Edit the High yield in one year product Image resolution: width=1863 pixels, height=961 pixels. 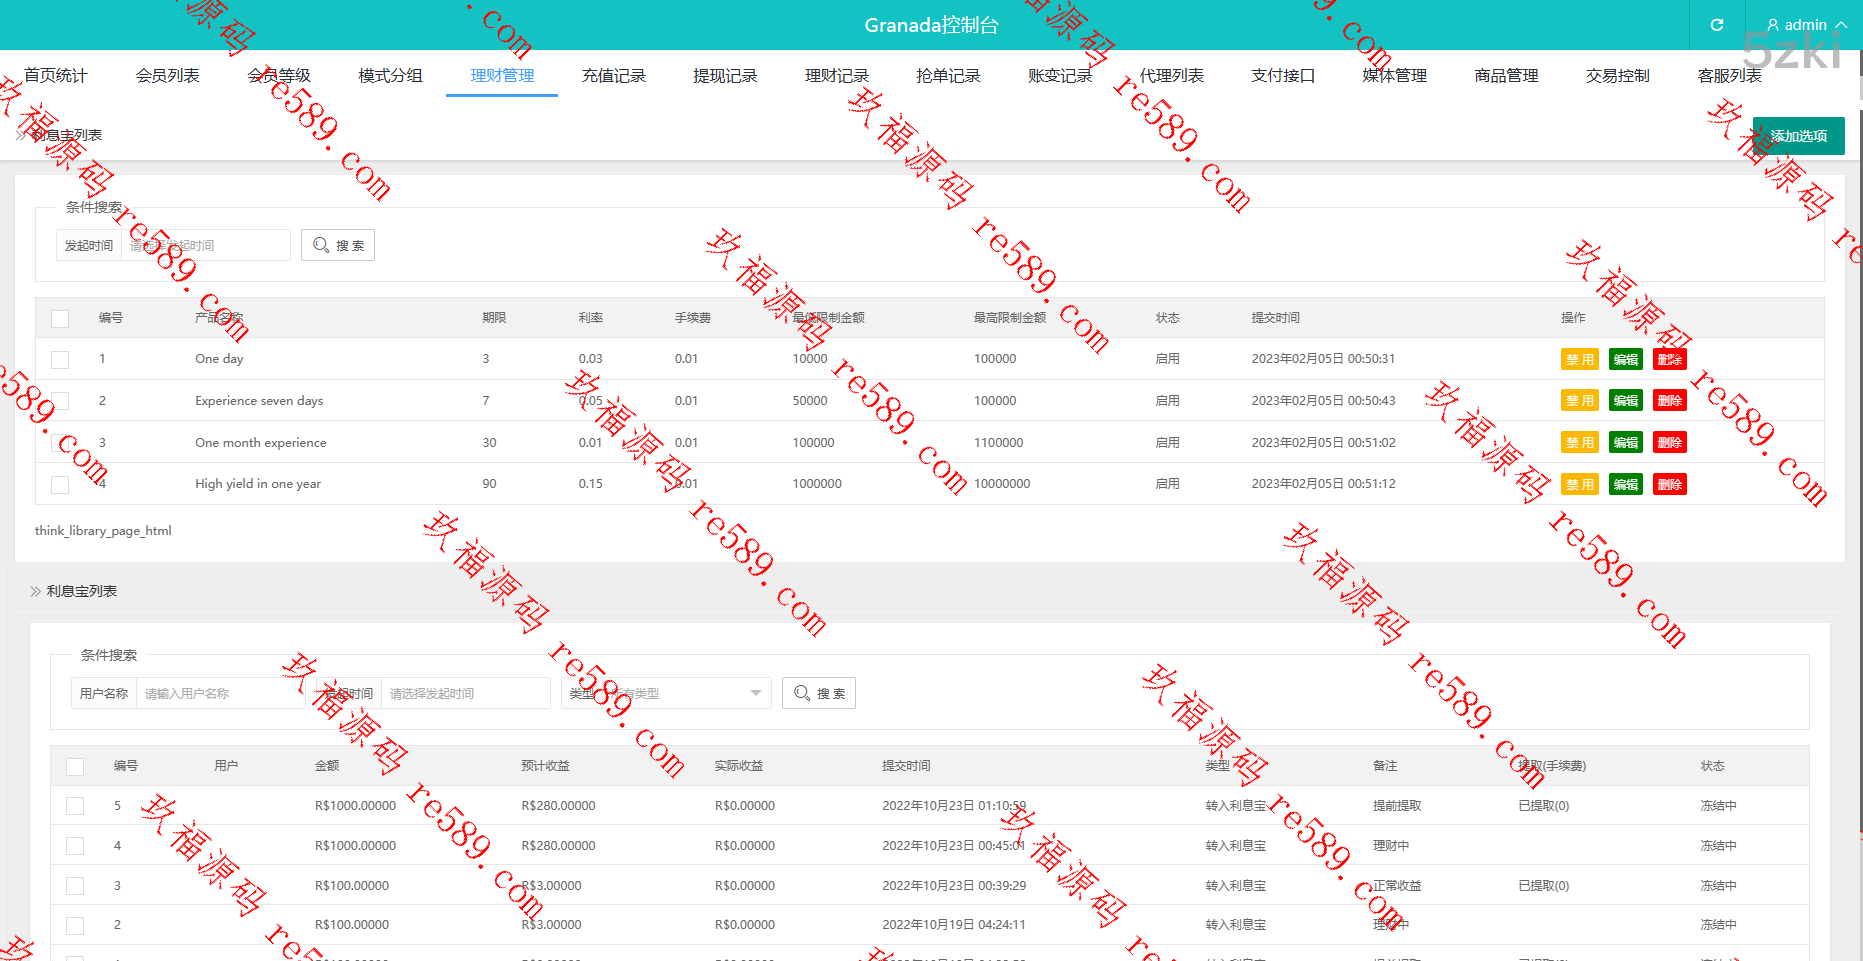[1625, 485]
